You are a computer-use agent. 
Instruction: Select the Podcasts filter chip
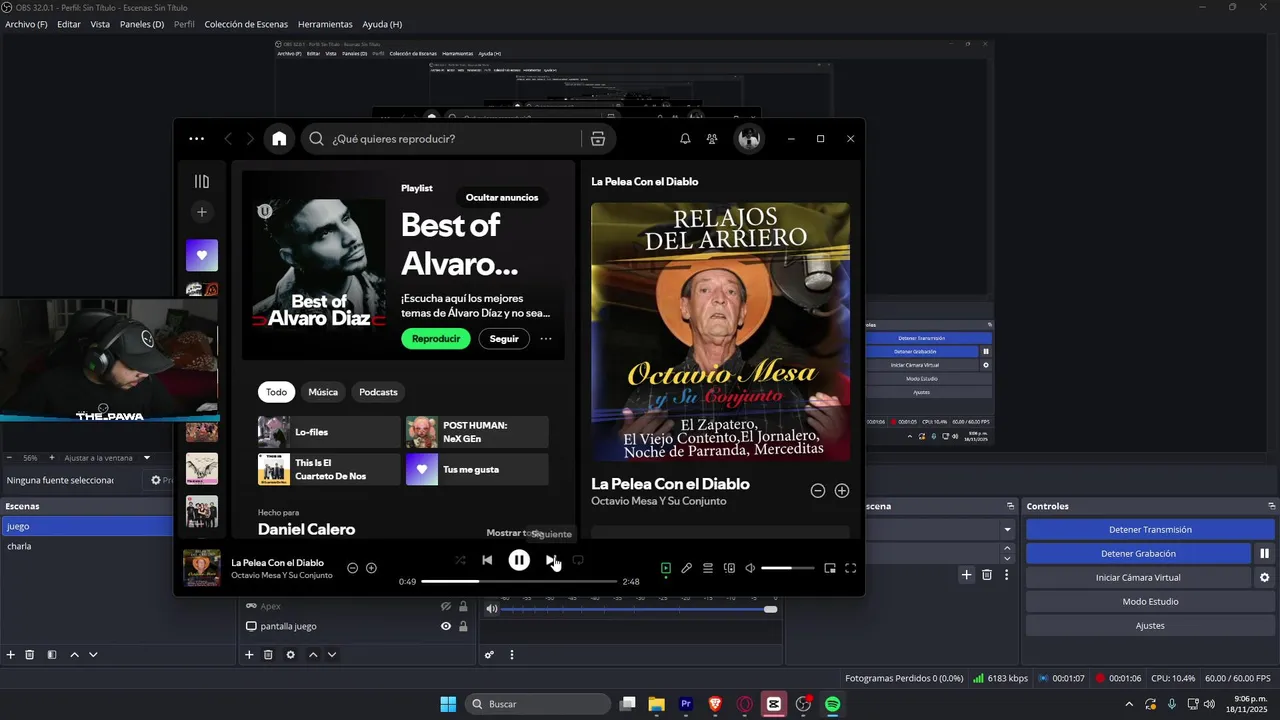(378, 392)
